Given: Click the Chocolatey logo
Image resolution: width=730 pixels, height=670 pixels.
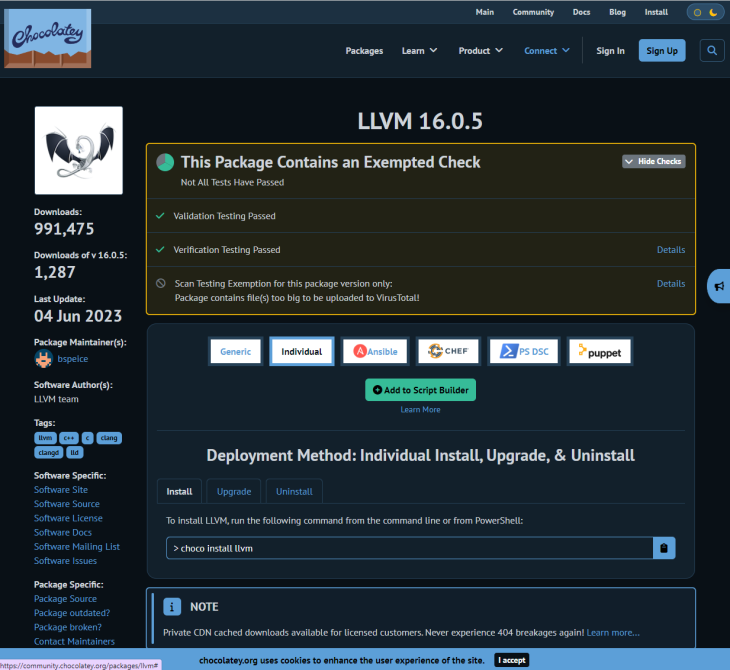Looking at the screenshot, I should [x=47, y=38].
